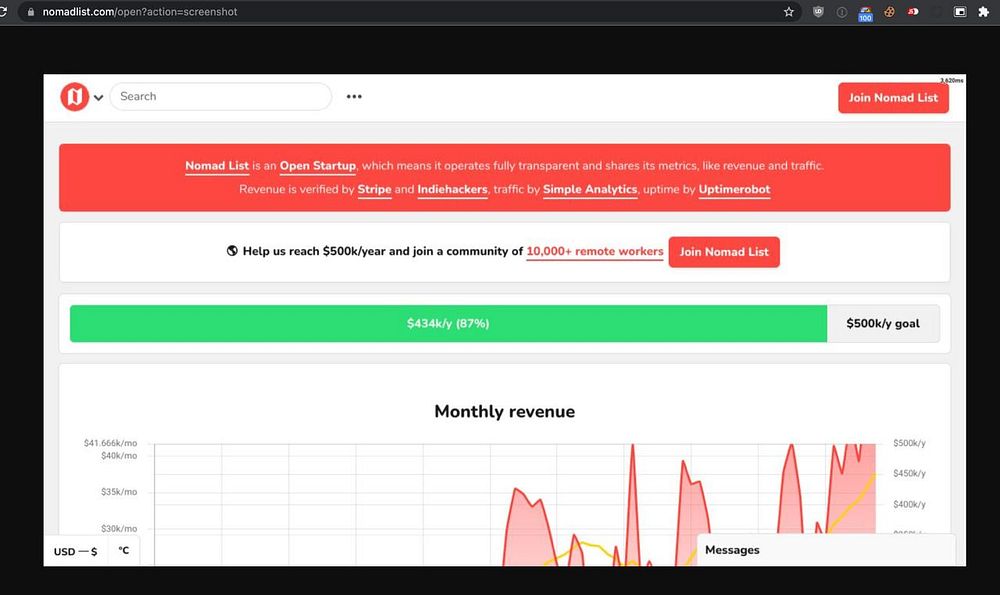Viewport: 1000px width, 595px height.
Task: Follow the Stripe link
Action: 374,189
